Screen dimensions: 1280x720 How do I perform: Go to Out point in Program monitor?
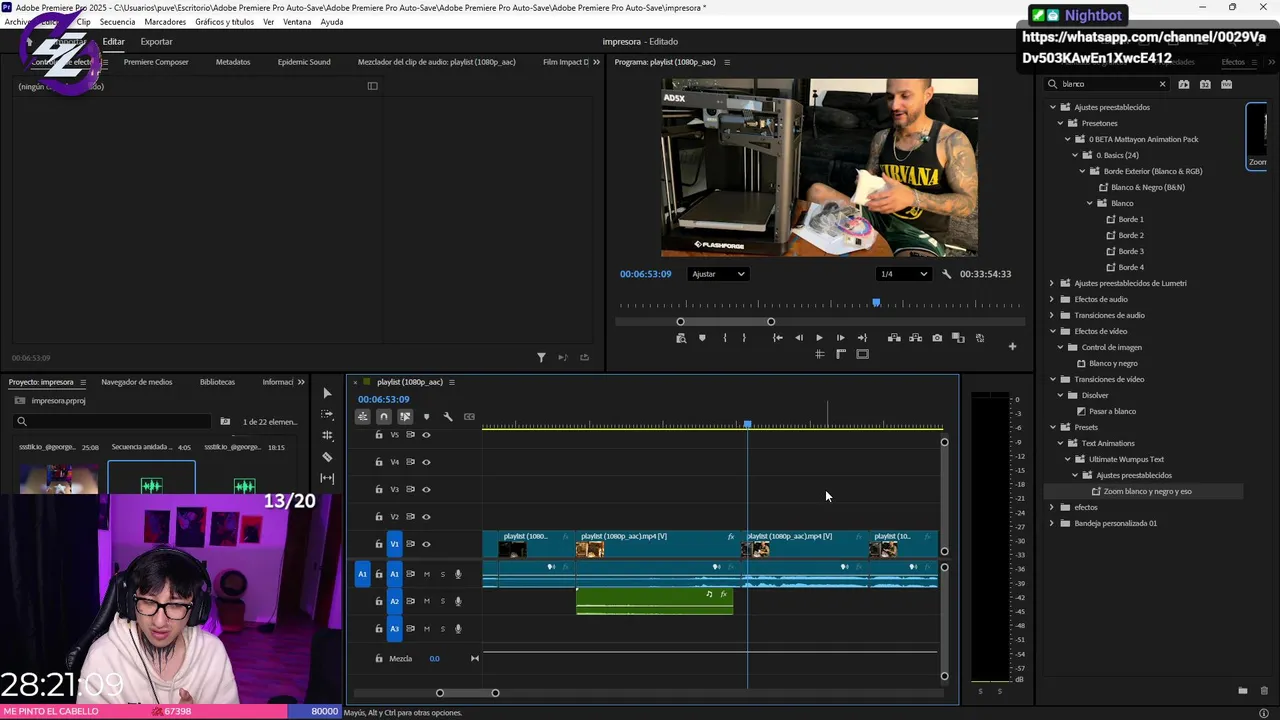pos(862,338)
